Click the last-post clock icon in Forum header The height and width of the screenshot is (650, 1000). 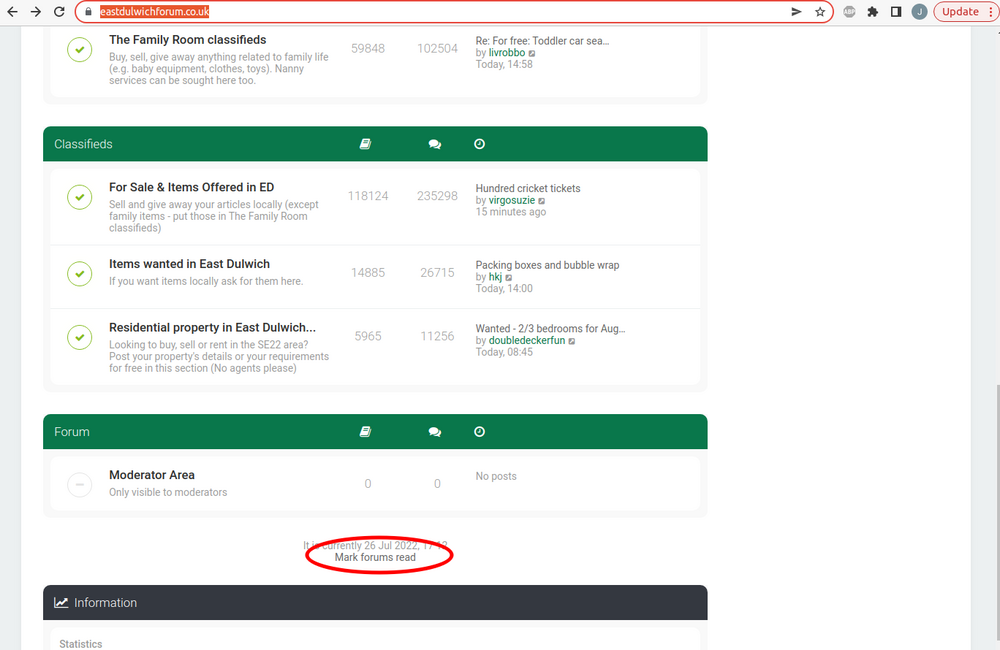click(x=479, y=431)
